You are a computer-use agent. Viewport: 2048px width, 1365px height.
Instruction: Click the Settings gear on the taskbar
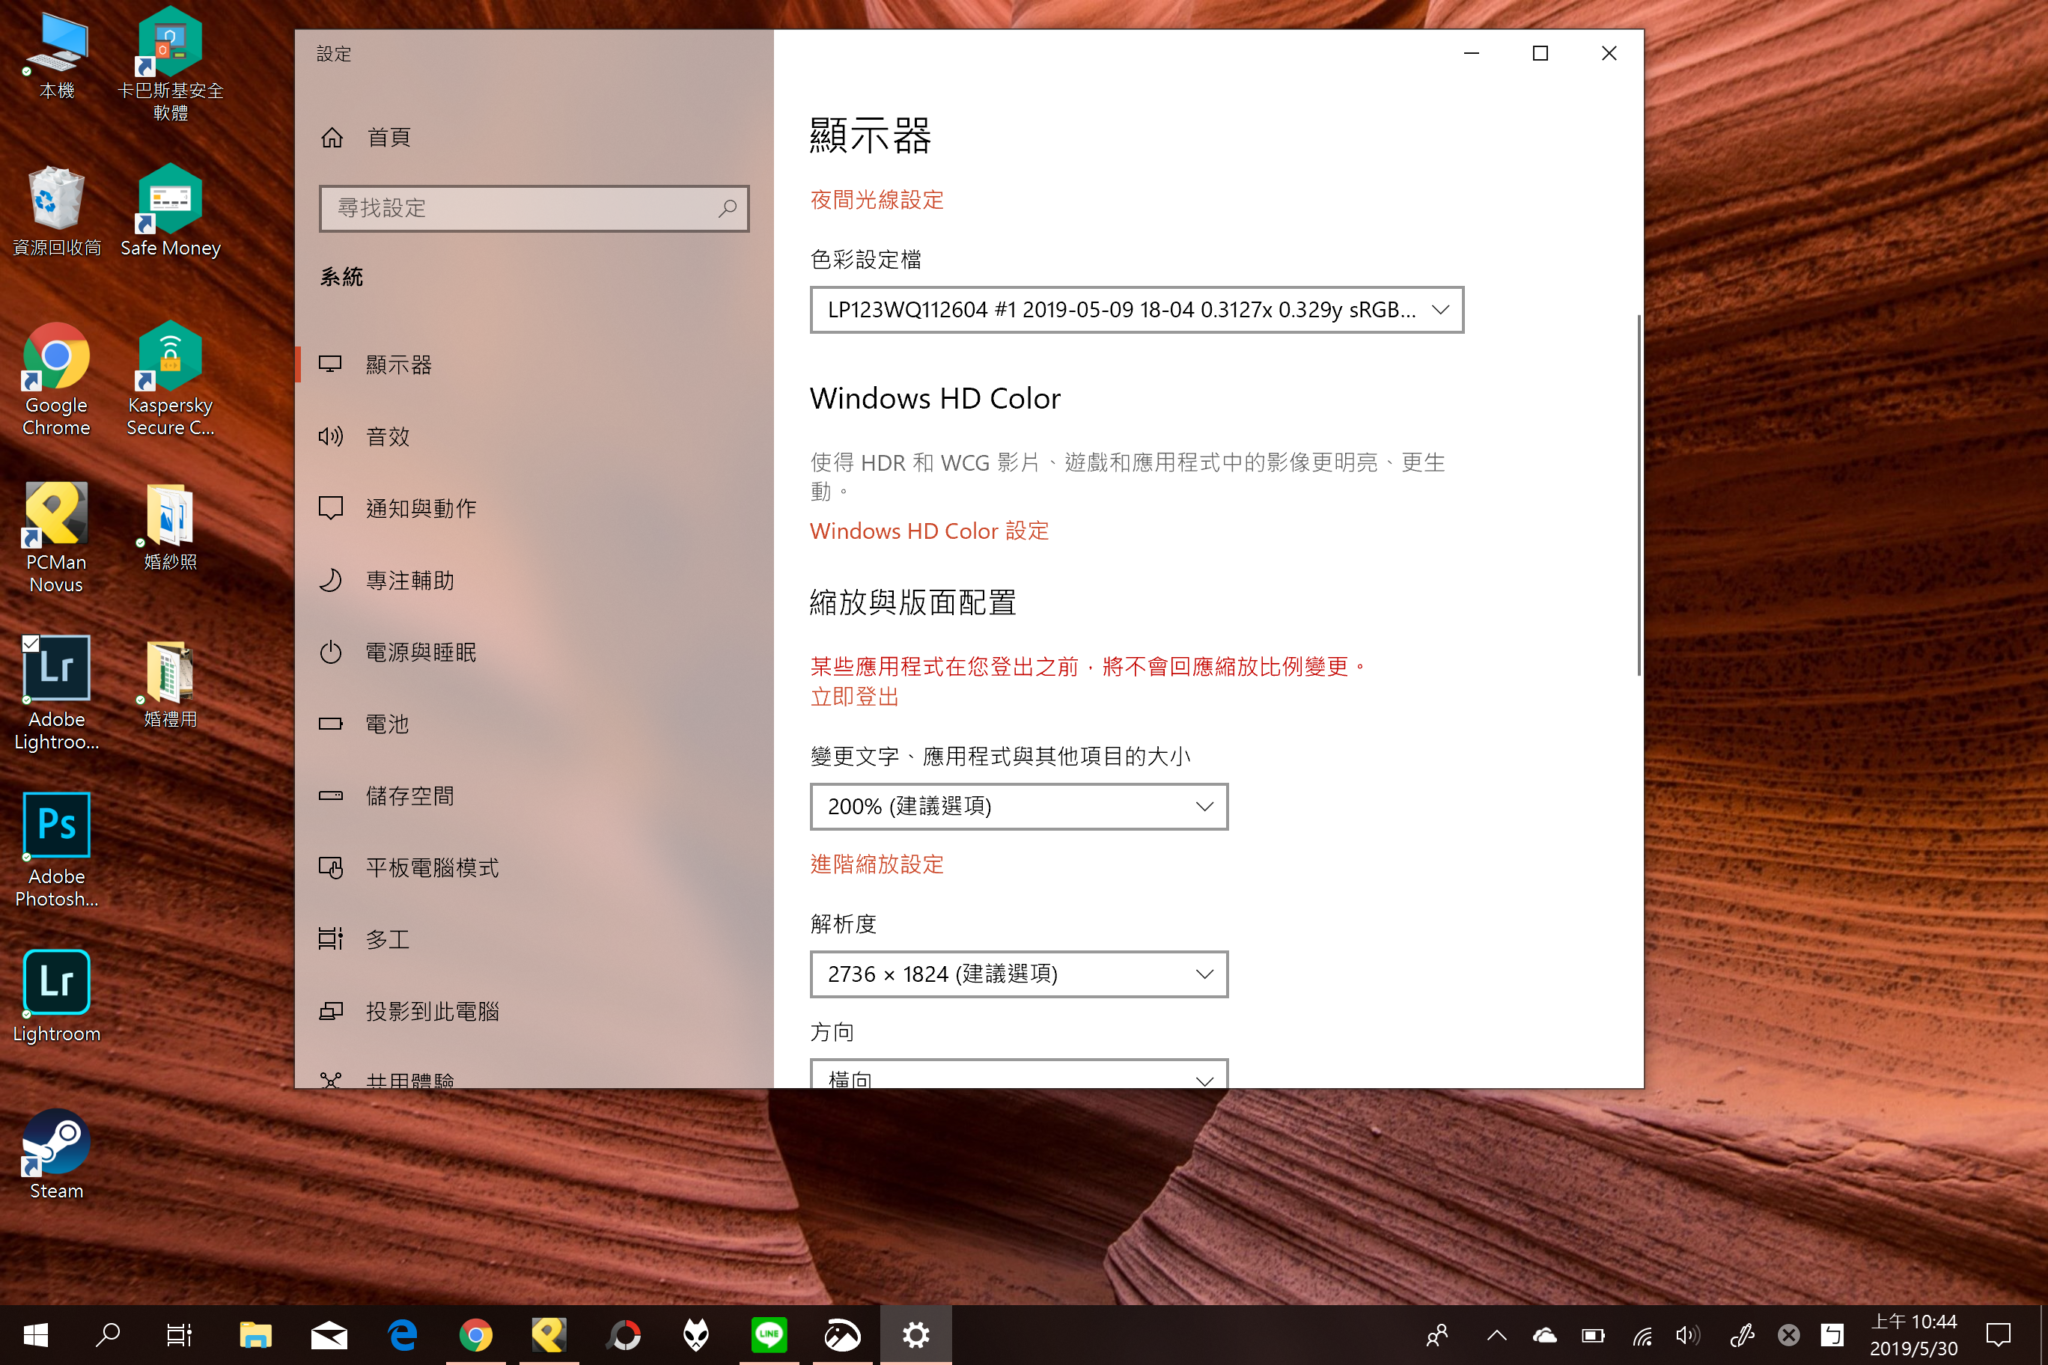click(x=916, y=1335)
